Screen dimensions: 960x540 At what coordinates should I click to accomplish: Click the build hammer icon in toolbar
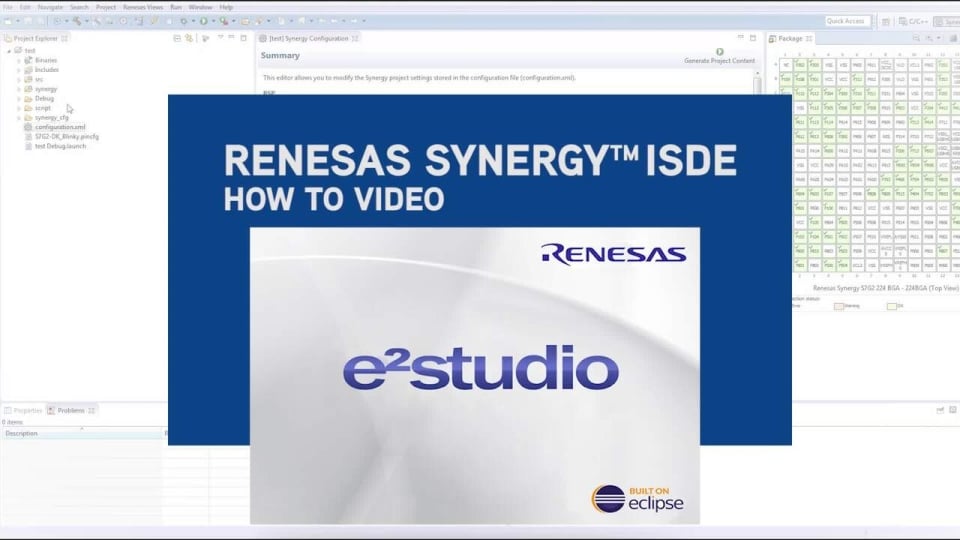78,21
